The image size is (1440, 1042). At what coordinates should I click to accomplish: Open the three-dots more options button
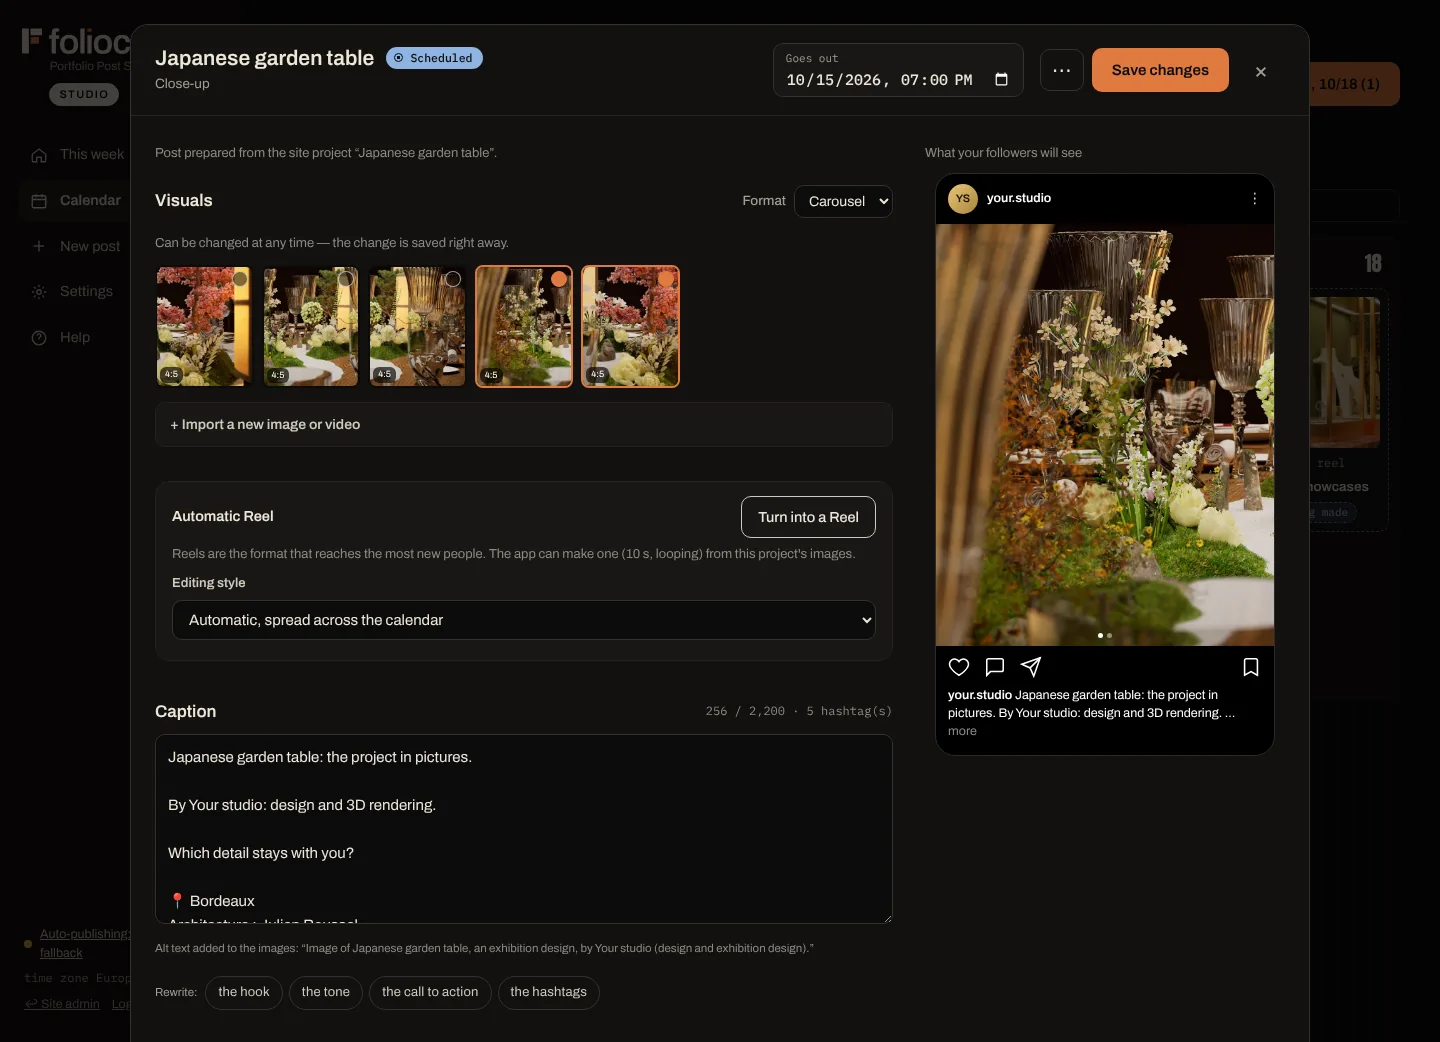pos(1062,70)
